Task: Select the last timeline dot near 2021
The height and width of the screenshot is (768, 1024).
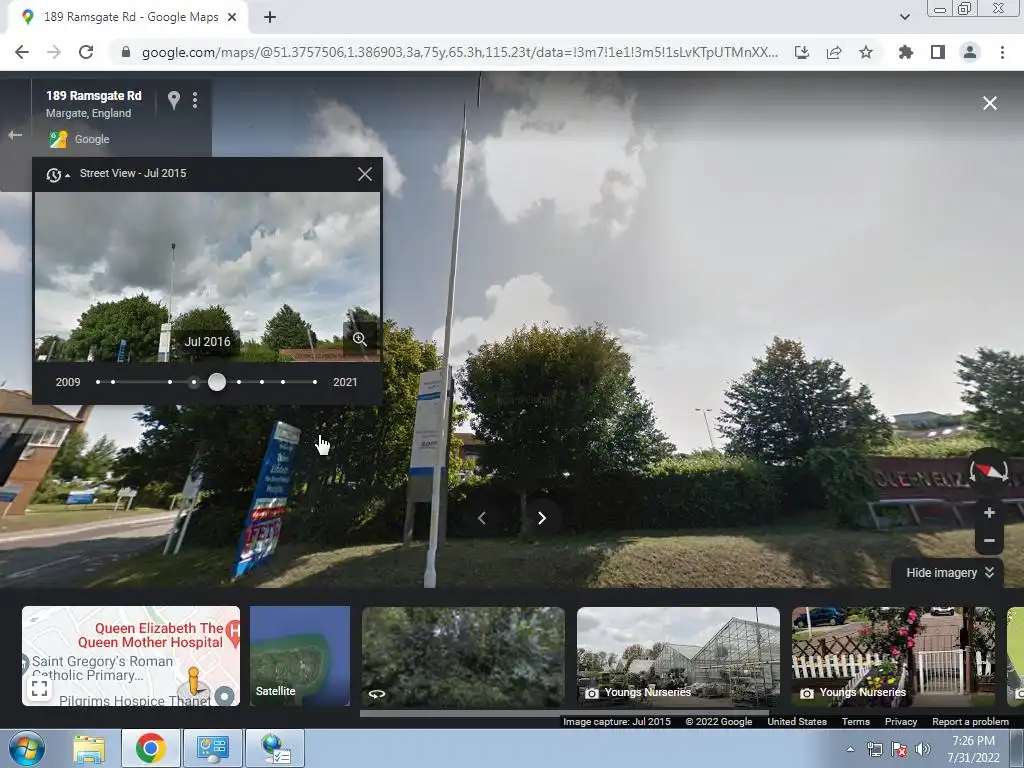Action: click(315, 382)
